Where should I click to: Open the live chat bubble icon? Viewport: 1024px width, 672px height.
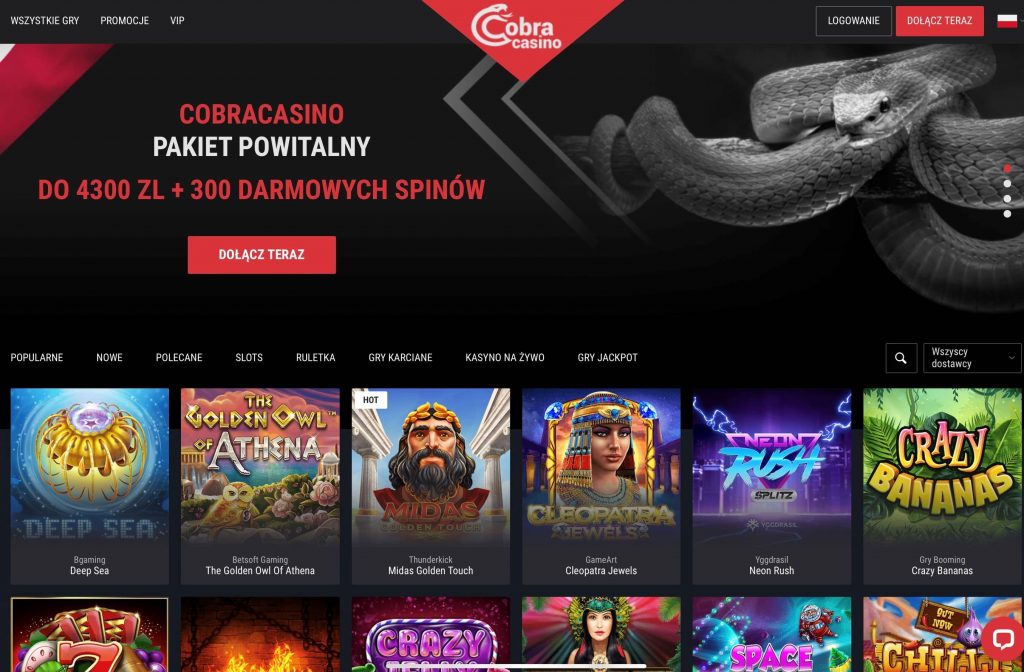1002,638
